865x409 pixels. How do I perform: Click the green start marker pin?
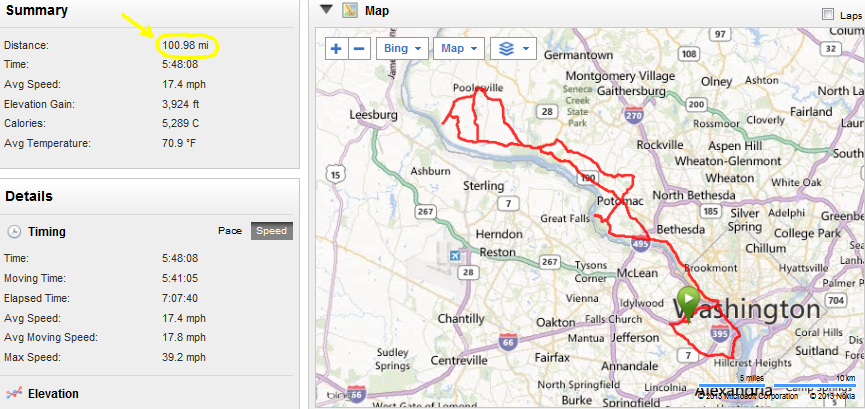[x=688, y=304]
